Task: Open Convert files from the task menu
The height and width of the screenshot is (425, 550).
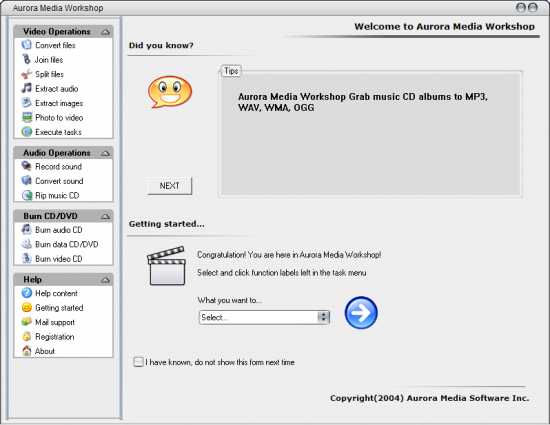Action: 55,45
